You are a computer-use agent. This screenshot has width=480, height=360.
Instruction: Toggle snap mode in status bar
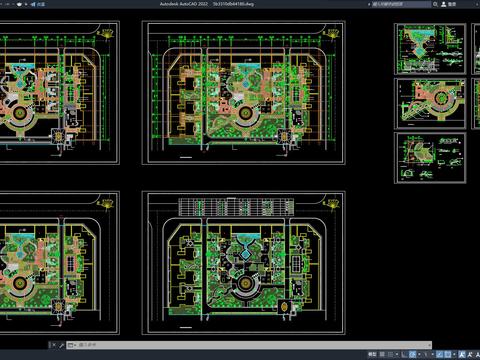click(x=390, y=354)
